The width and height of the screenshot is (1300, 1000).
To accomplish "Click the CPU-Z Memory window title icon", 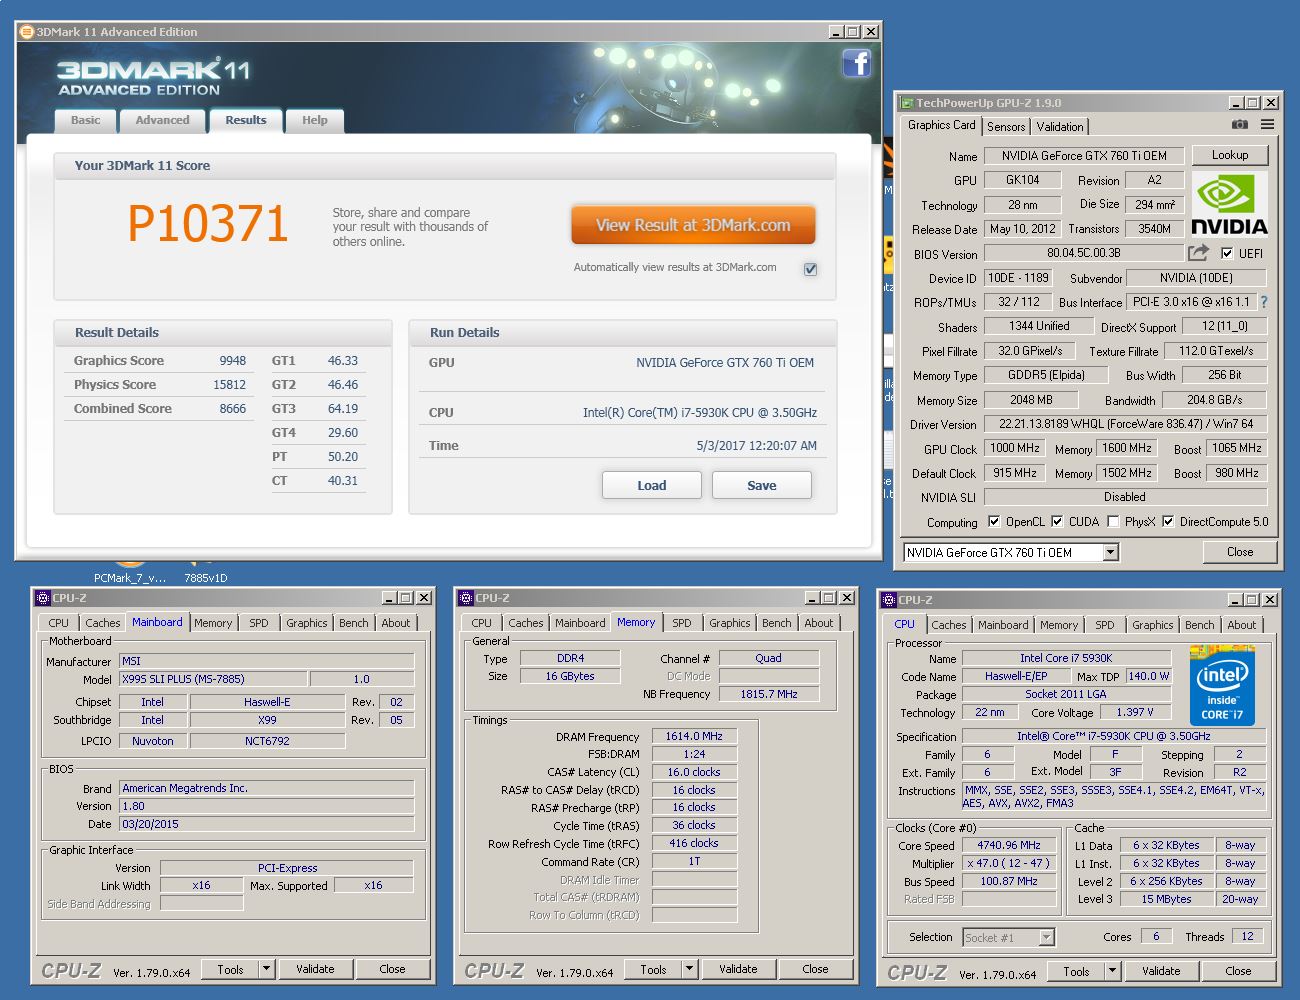I will click(x=466, y=598).
